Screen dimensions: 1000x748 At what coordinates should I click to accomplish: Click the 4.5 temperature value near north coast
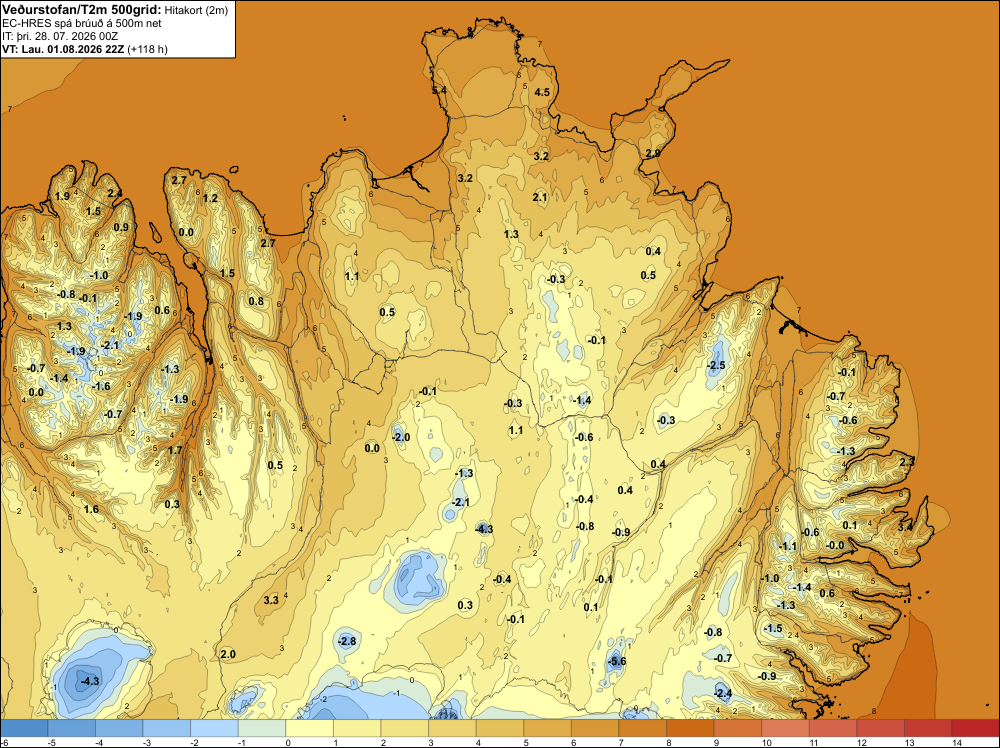point(542,92)
